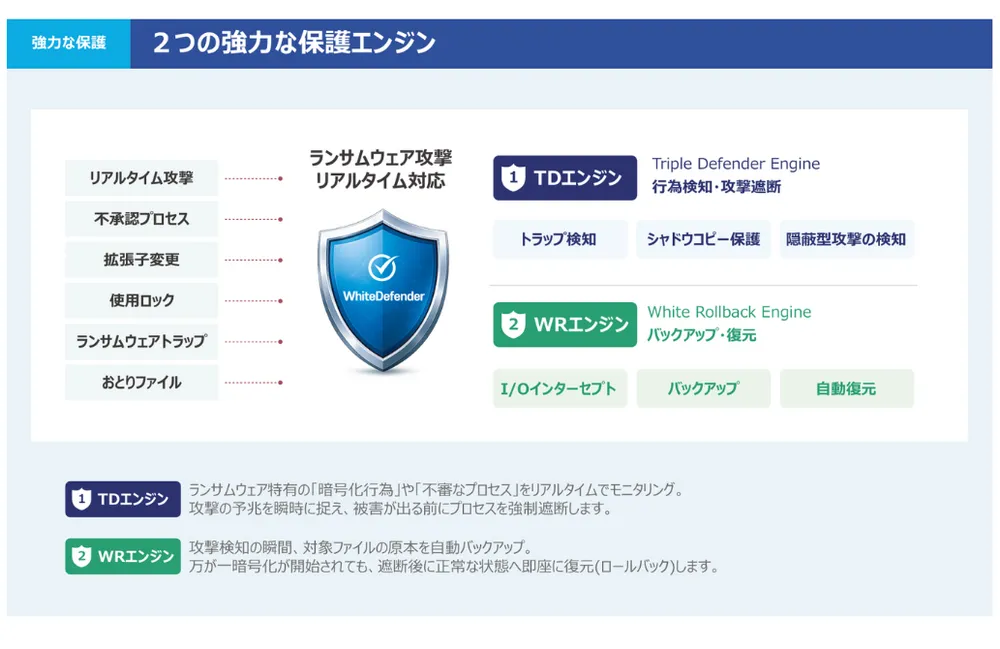Click the White Rollback Engine text
This screenshot has height=649, width=1000.
pos(730,312)
